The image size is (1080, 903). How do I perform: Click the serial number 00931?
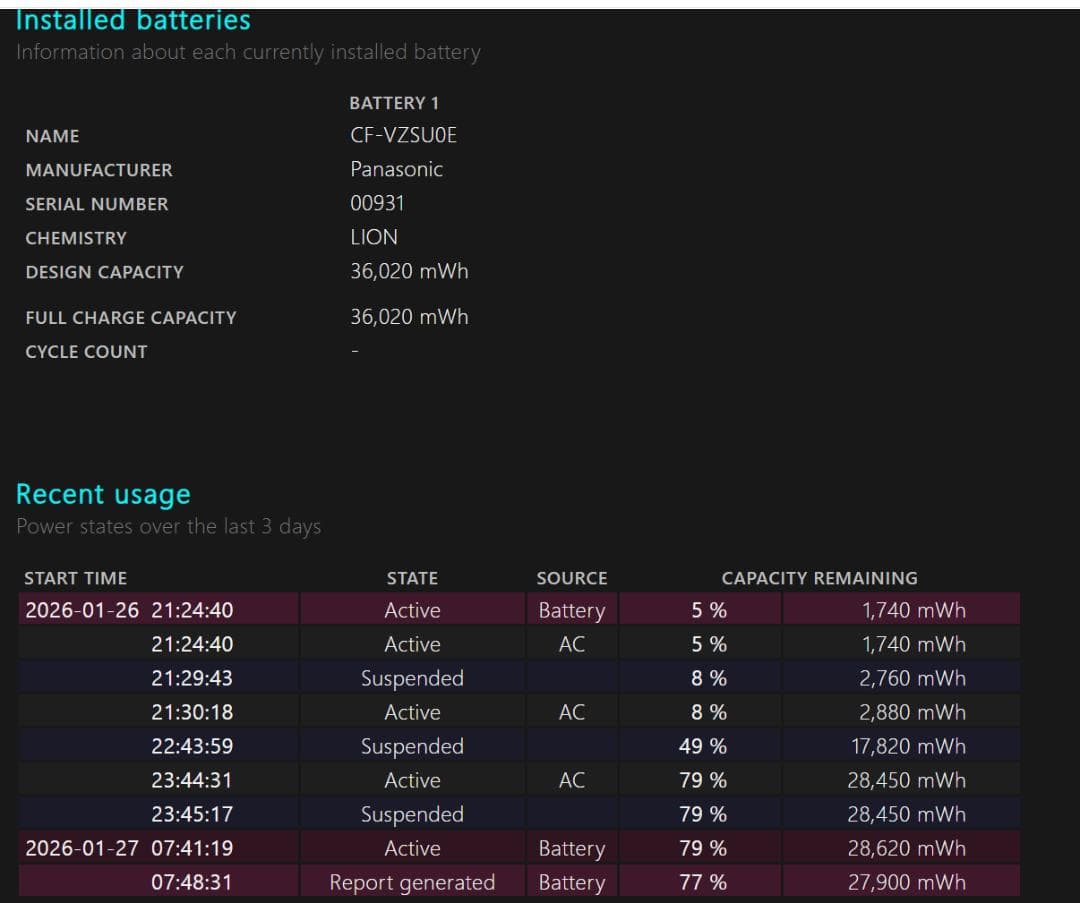[377, 203]
